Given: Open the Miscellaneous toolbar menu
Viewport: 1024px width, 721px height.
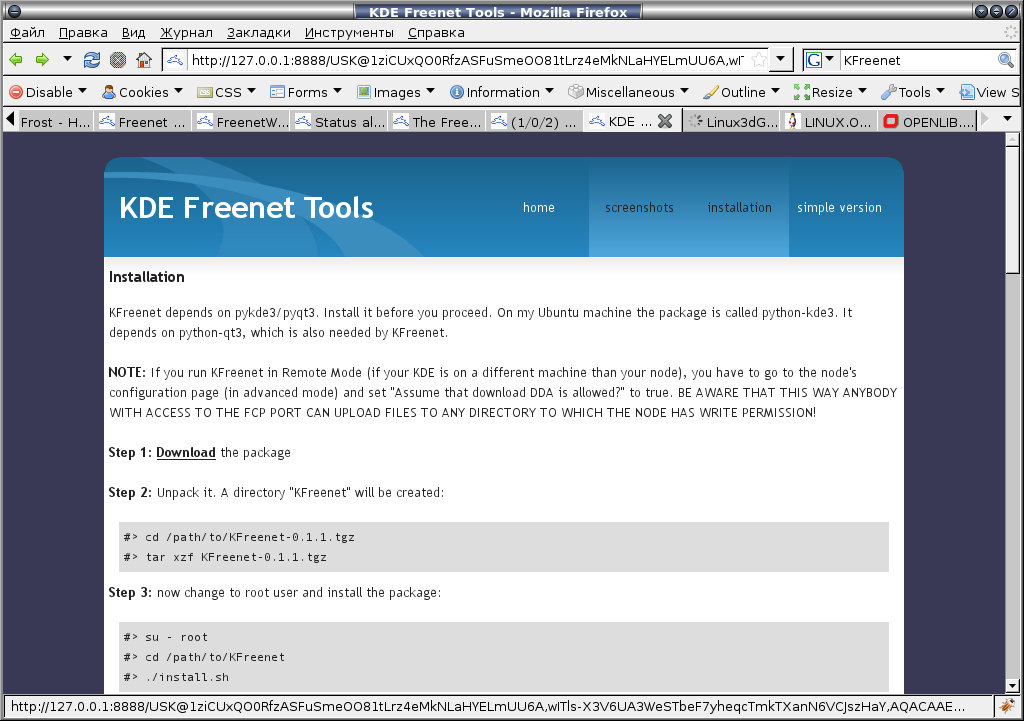Looking at the screenshot, I should (x=628, y=92).
